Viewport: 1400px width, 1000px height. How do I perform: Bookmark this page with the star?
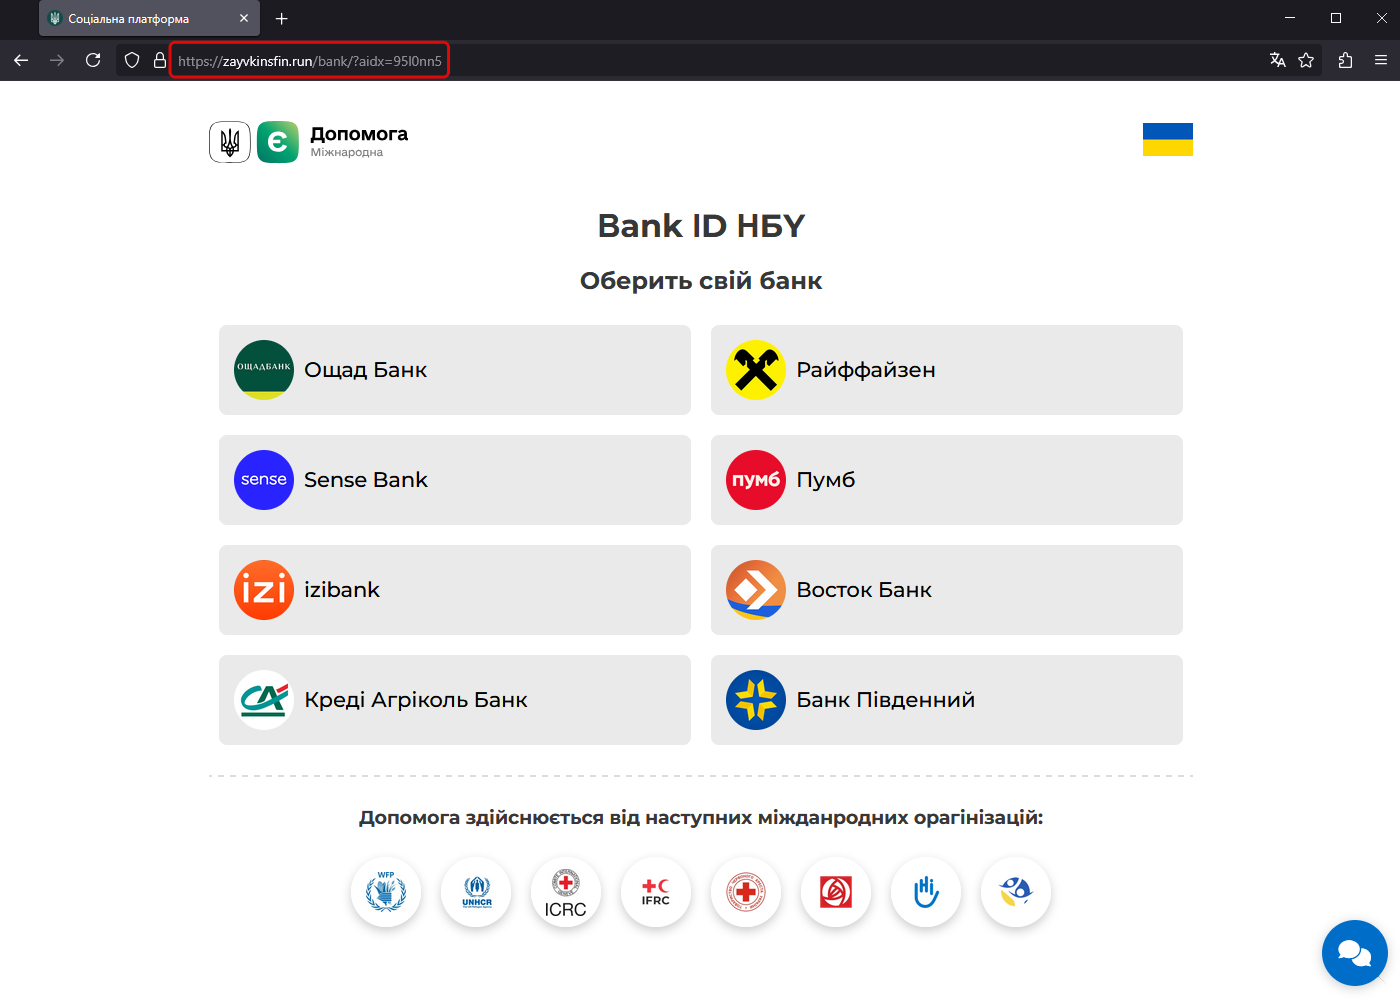tap(1306, 60)
